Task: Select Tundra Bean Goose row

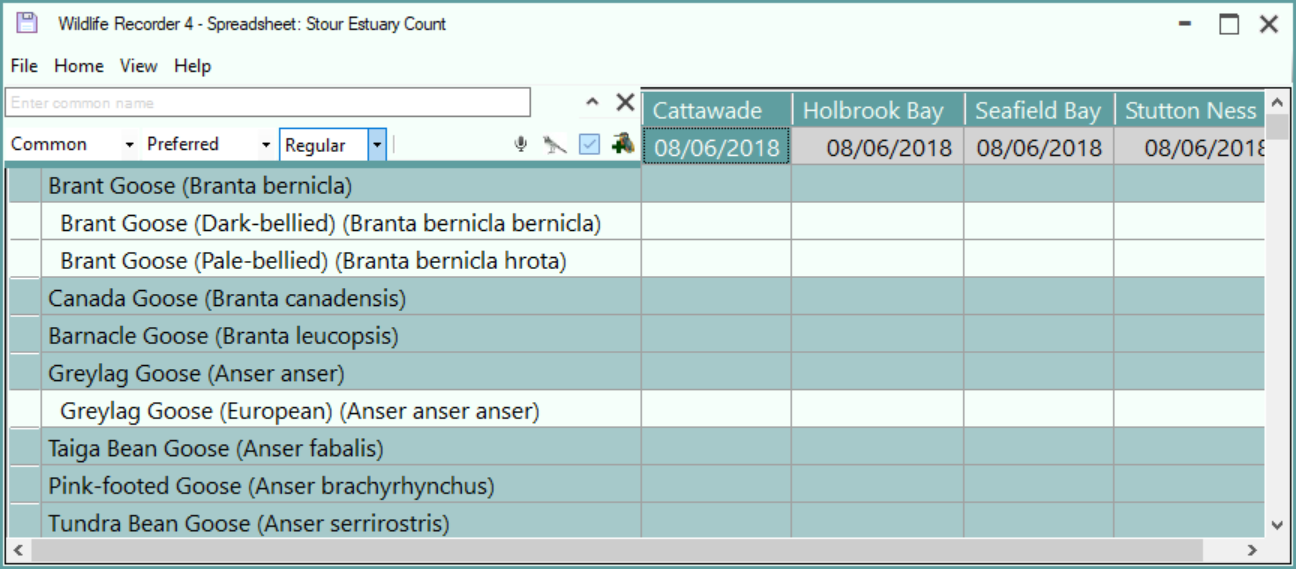Action: [340, 521]
